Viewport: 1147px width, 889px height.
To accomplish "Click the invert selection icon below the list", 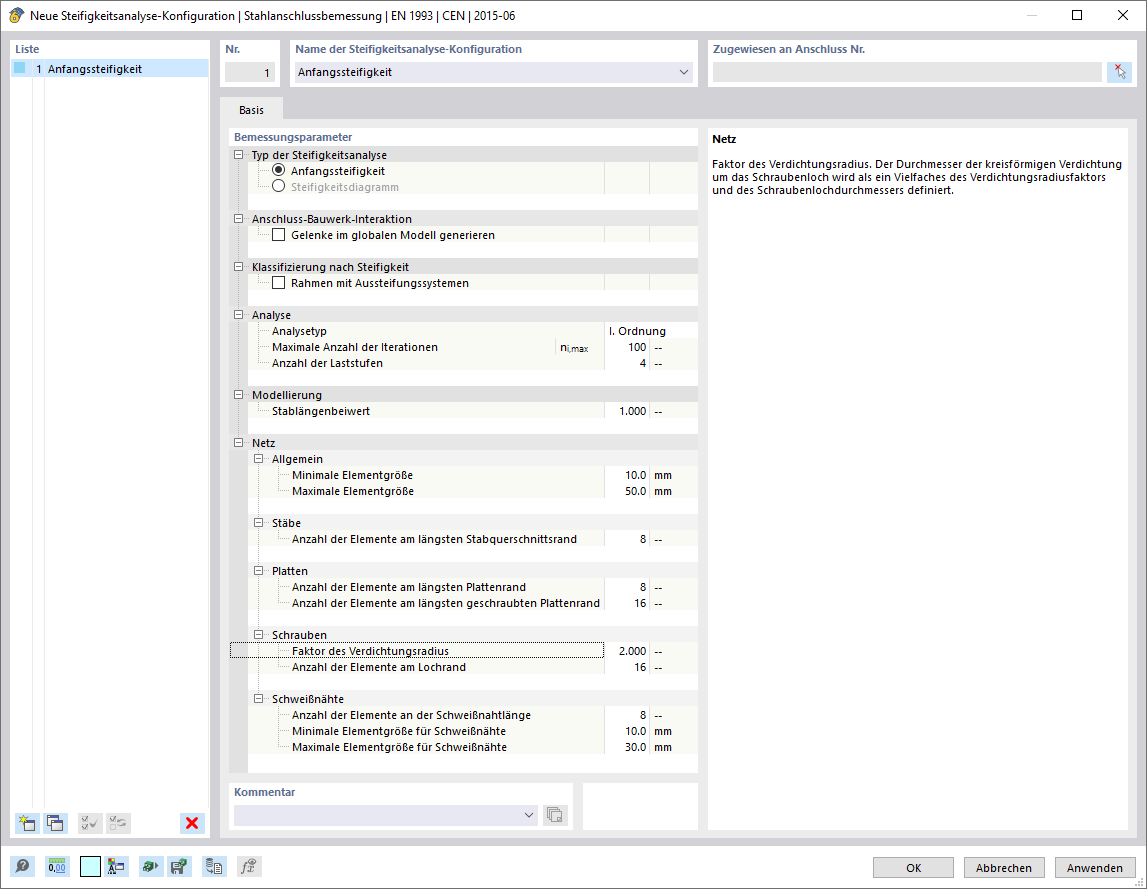I will coord(118,823).
